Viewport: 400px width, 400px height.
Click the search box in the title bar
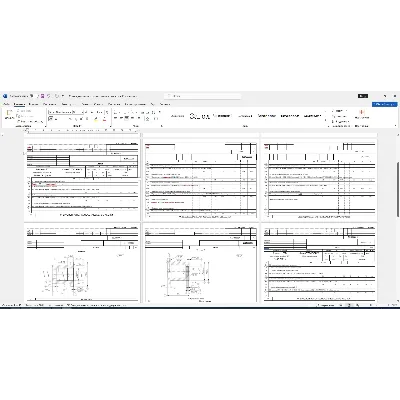pyautogui.click(x=203, y=96)
